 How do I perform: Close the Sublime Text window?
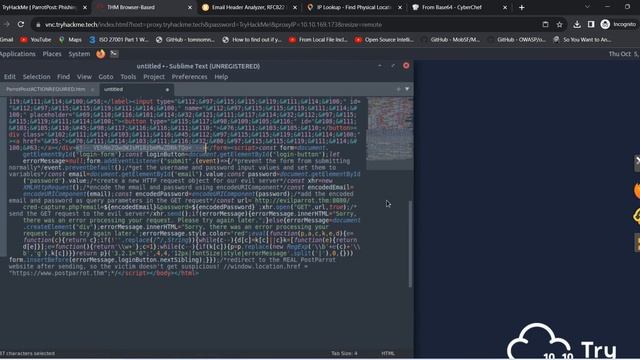pos(406,66)
